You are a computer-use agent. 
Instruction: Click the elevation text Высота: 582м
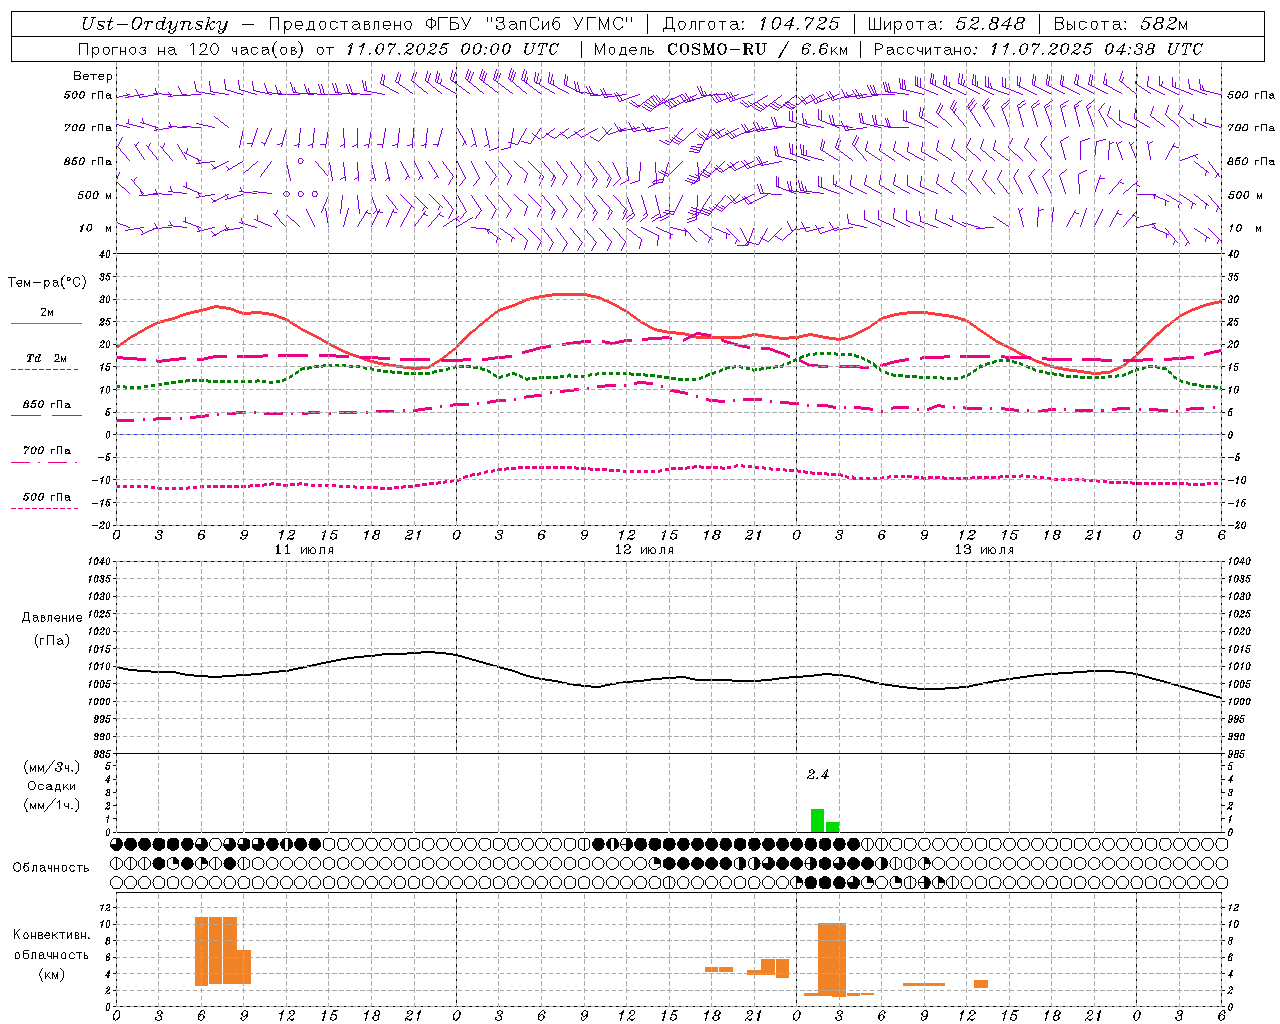tap(1121, 24)
